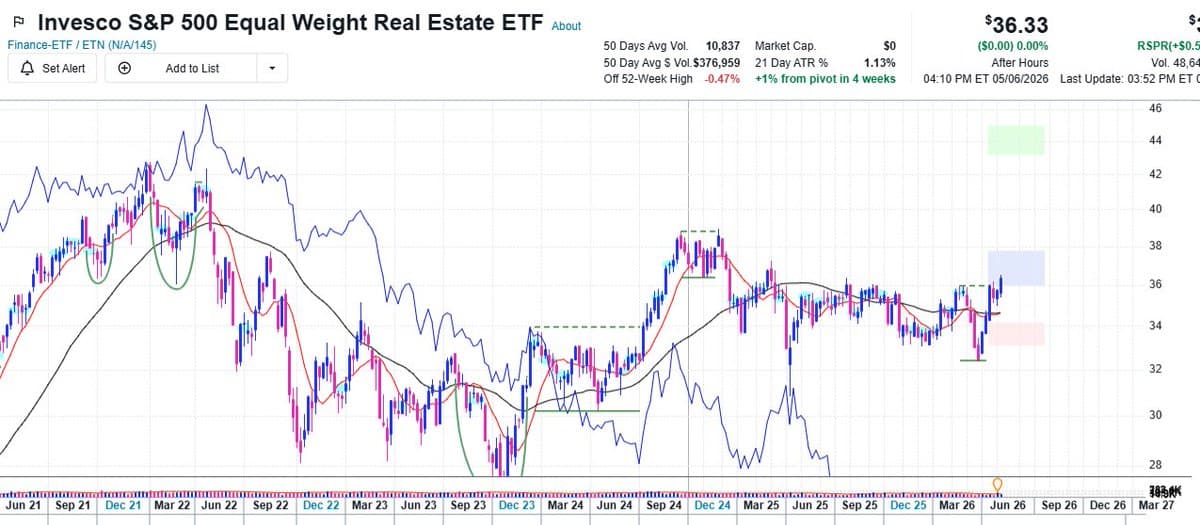1200x525 pixels.
Task: Click the 04:10 PM ET 05/06/2026 timestamp
Action: pos(986,78)
